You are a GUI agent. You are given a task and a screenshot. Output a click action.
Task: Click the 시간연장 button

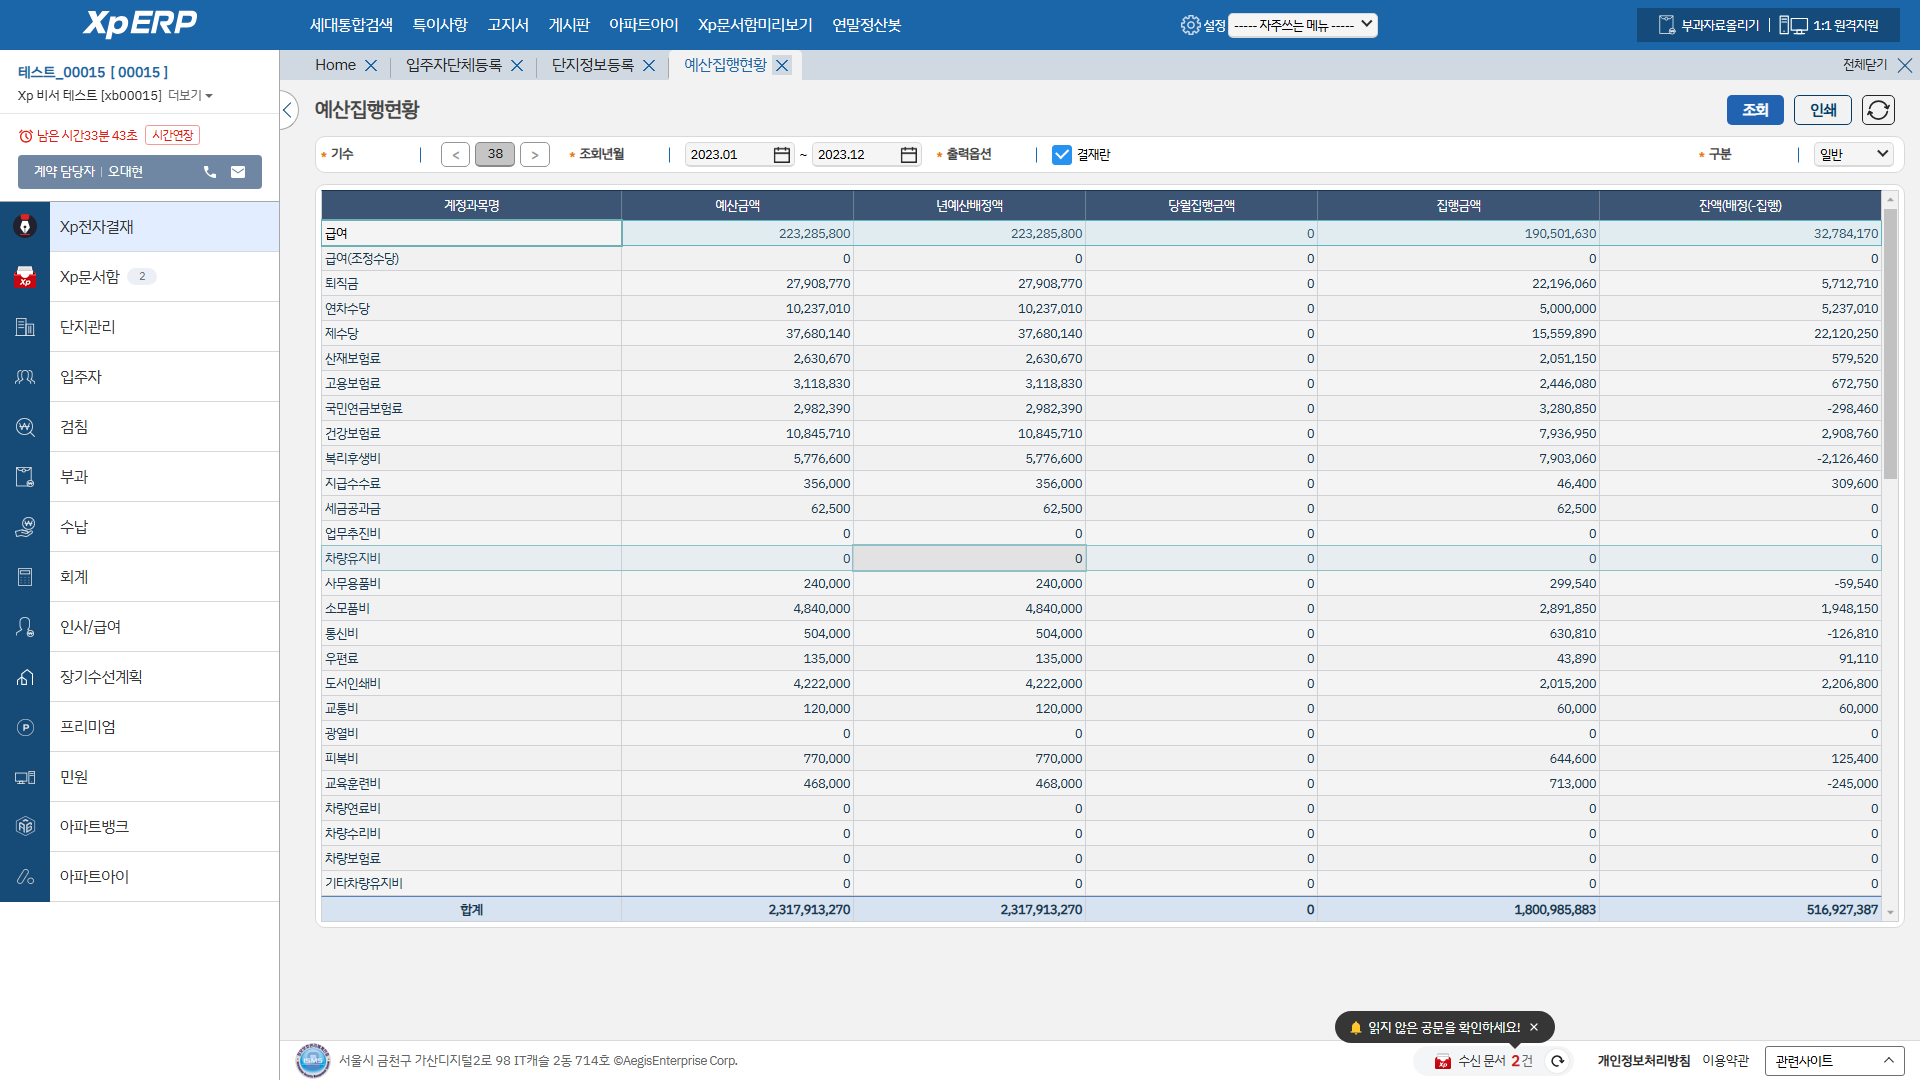[x=173, y=135]
